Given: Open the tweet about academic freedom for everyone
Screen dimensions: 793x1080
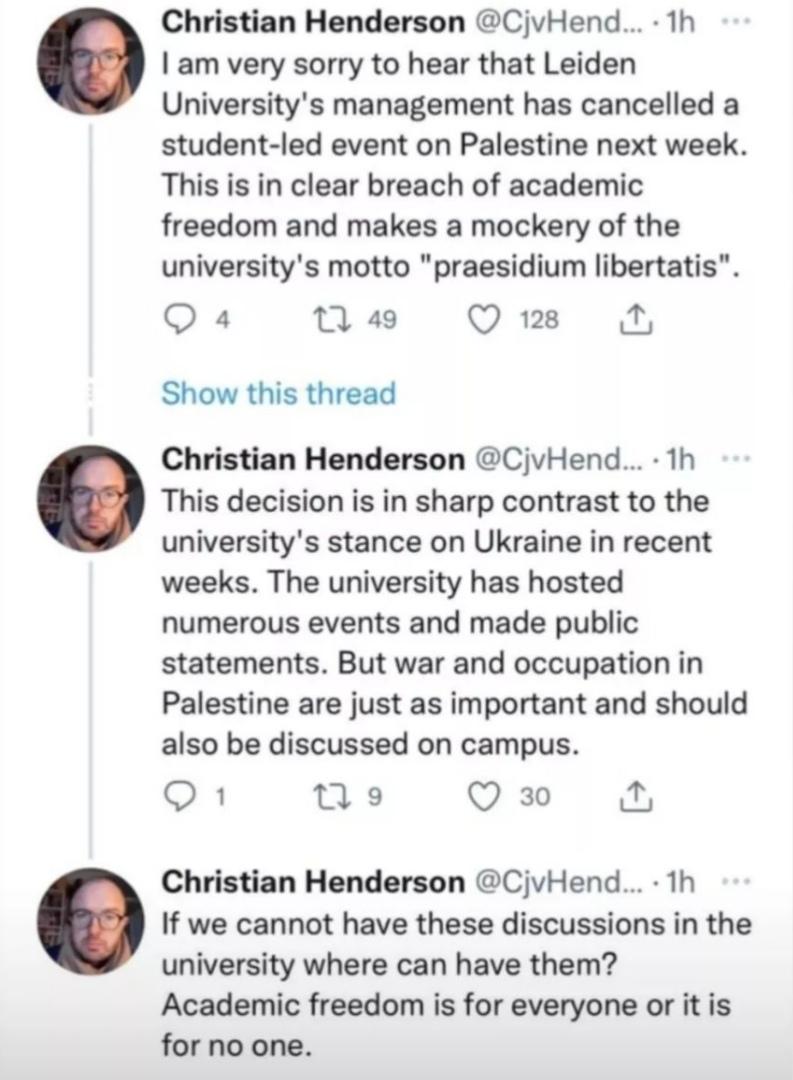Looking at the screenshot, I should tap(450, 985).
